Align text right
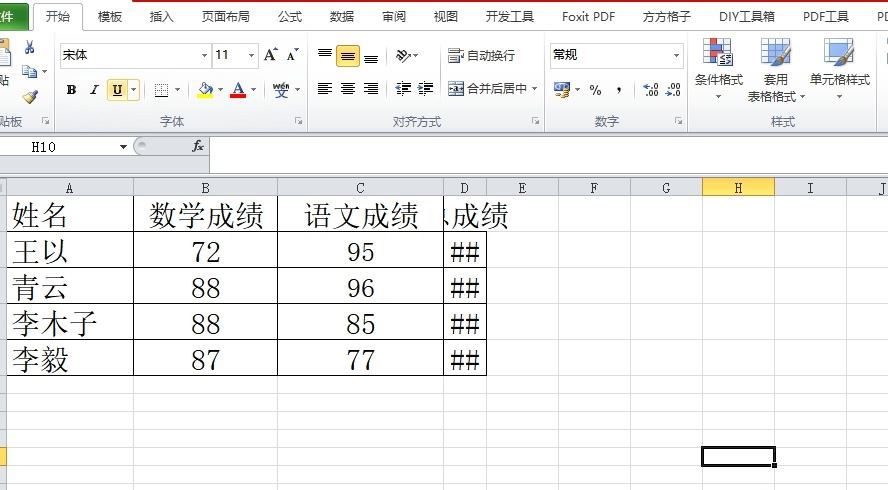This screenshot has height=490, width=888. tap(371, 88)
